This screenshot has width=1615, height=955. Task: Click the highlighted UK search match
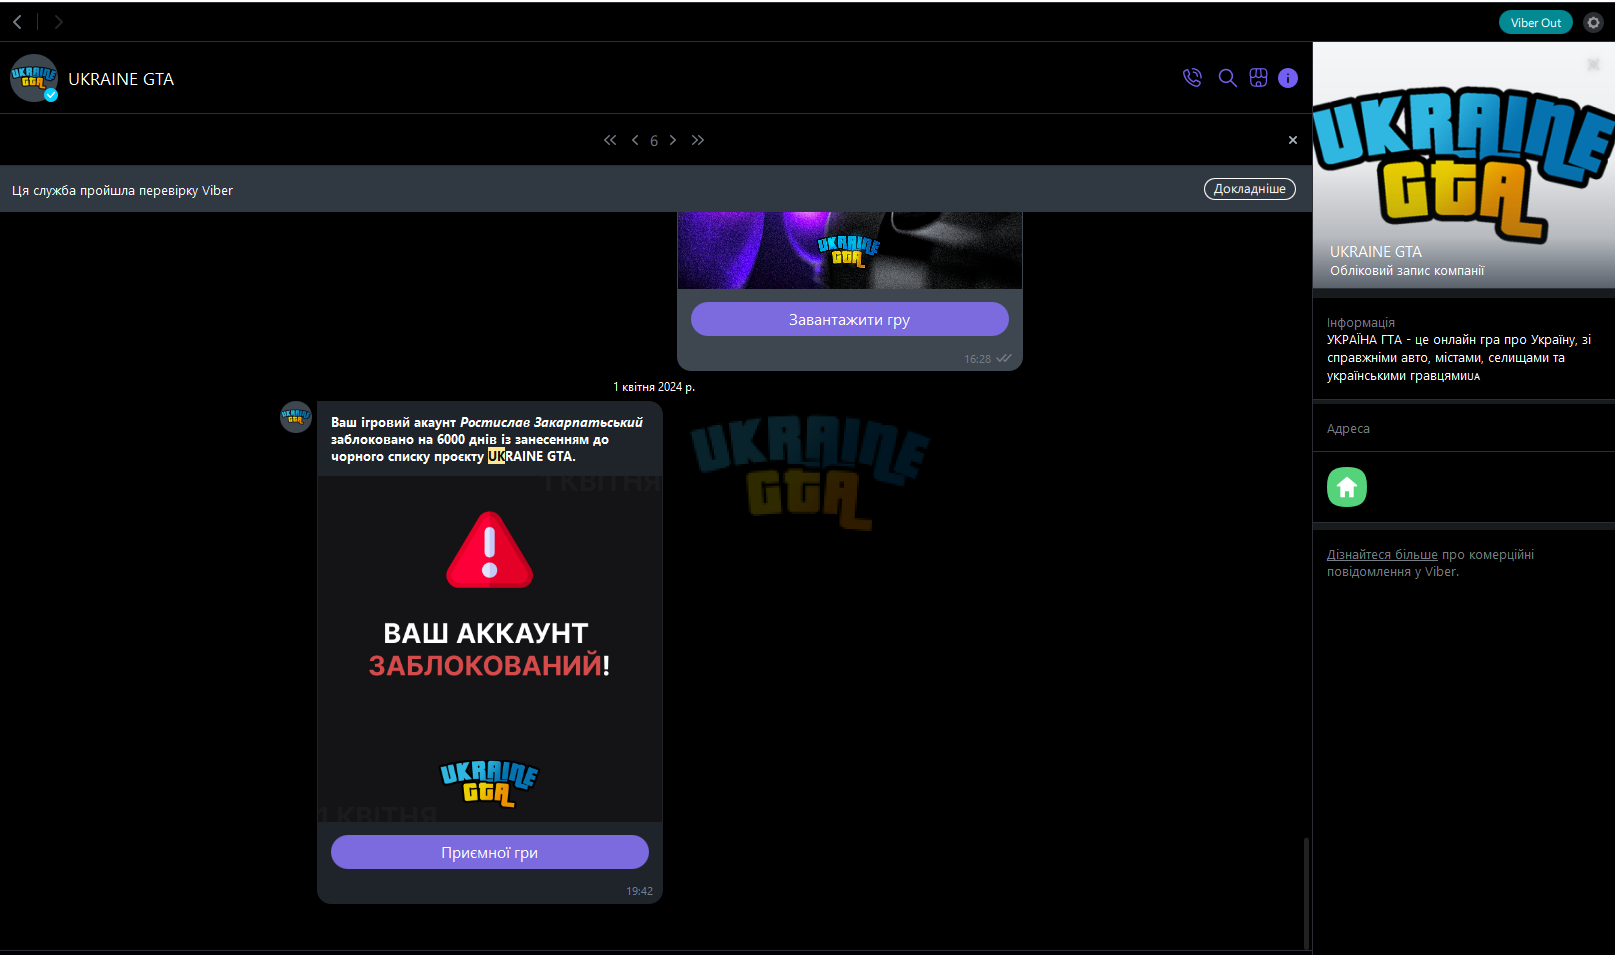pyautogui.click(x=496, y=456)
